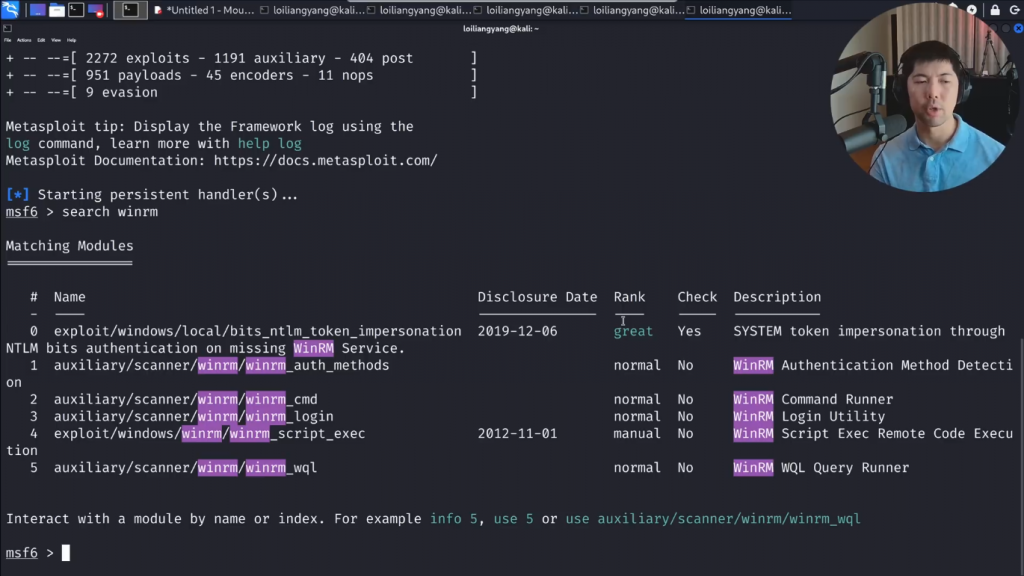
Task: Open the file manager launcher
Action: click(x=57, y=10)
